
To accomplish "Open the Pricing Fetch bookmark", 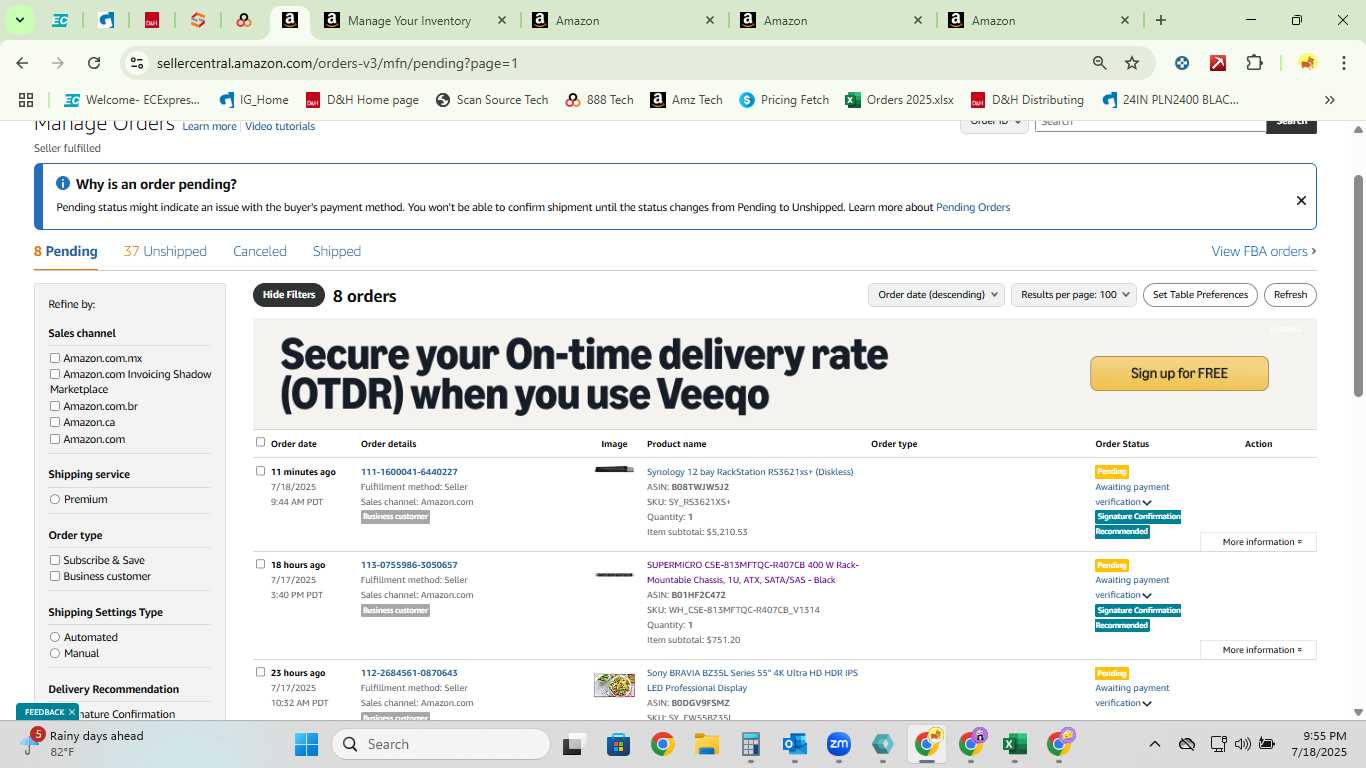I will [x=784, y=100].
